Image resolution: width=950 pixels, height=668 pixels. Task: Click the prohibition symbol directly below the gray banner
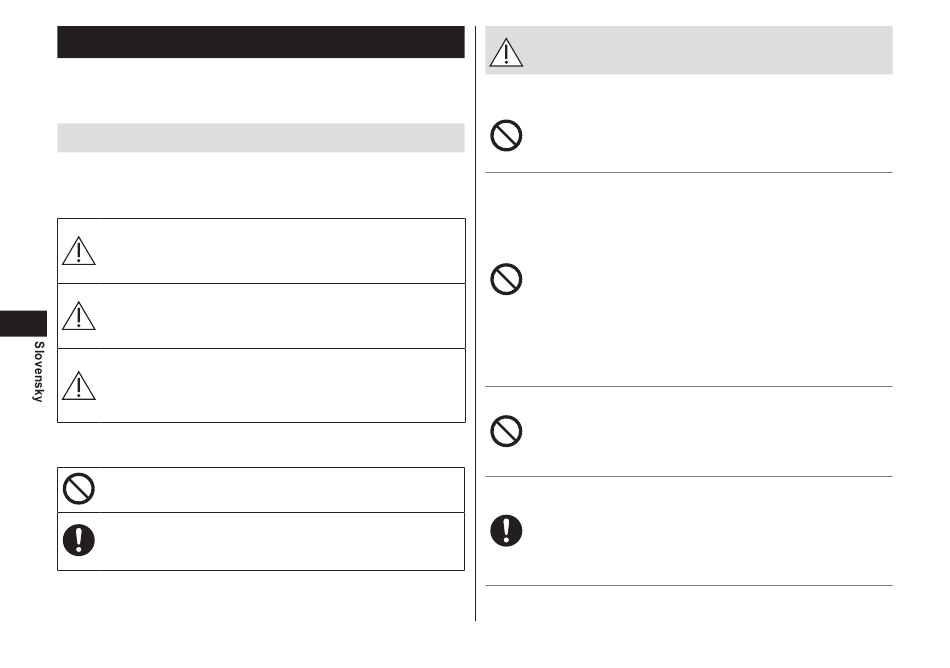coord(506,135)
